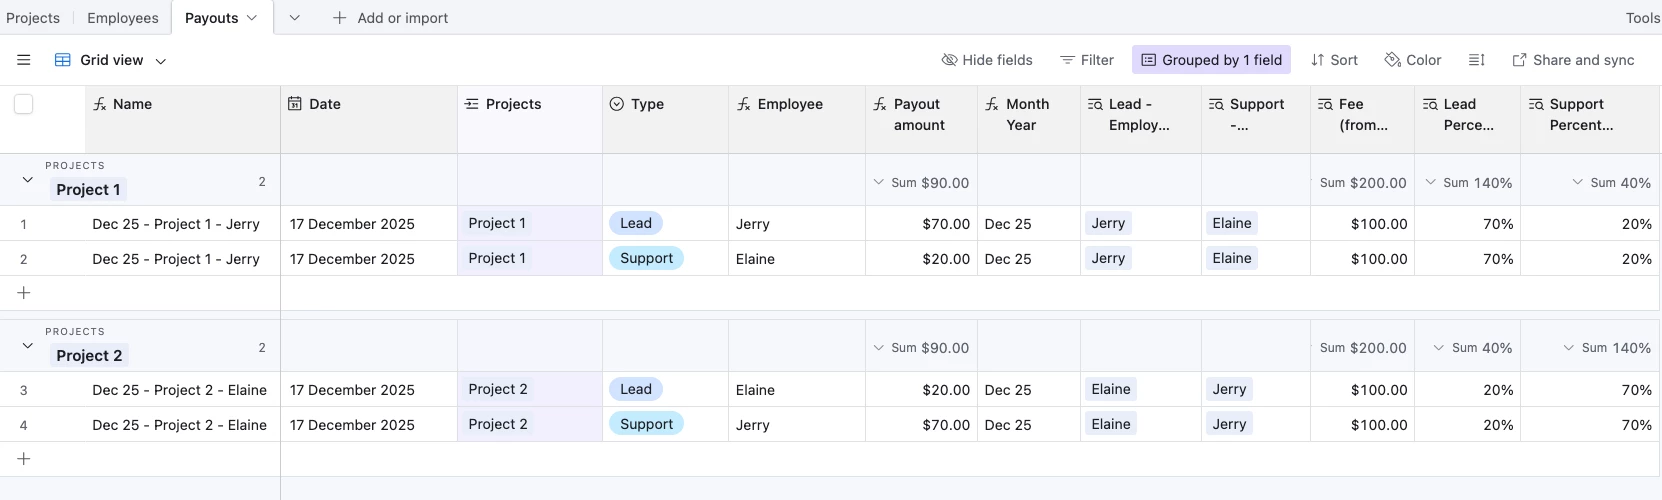Open the Project 1 payout Sum dropdown
Viewport: 1662px width, 500px height.
[x=878, y=183]
